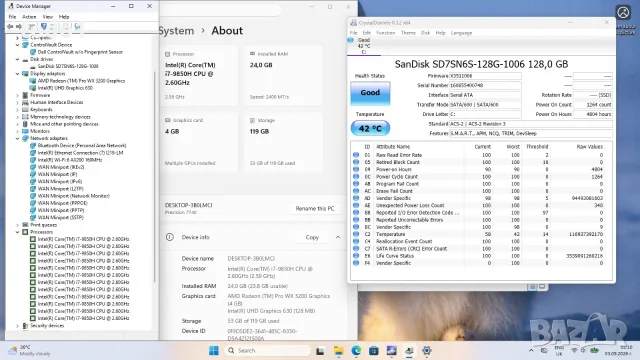Image resolution: width=640 pixels, height=360 pixels.
Task: Click the status dot for Temperature attribute row
Action: (356, 234)
